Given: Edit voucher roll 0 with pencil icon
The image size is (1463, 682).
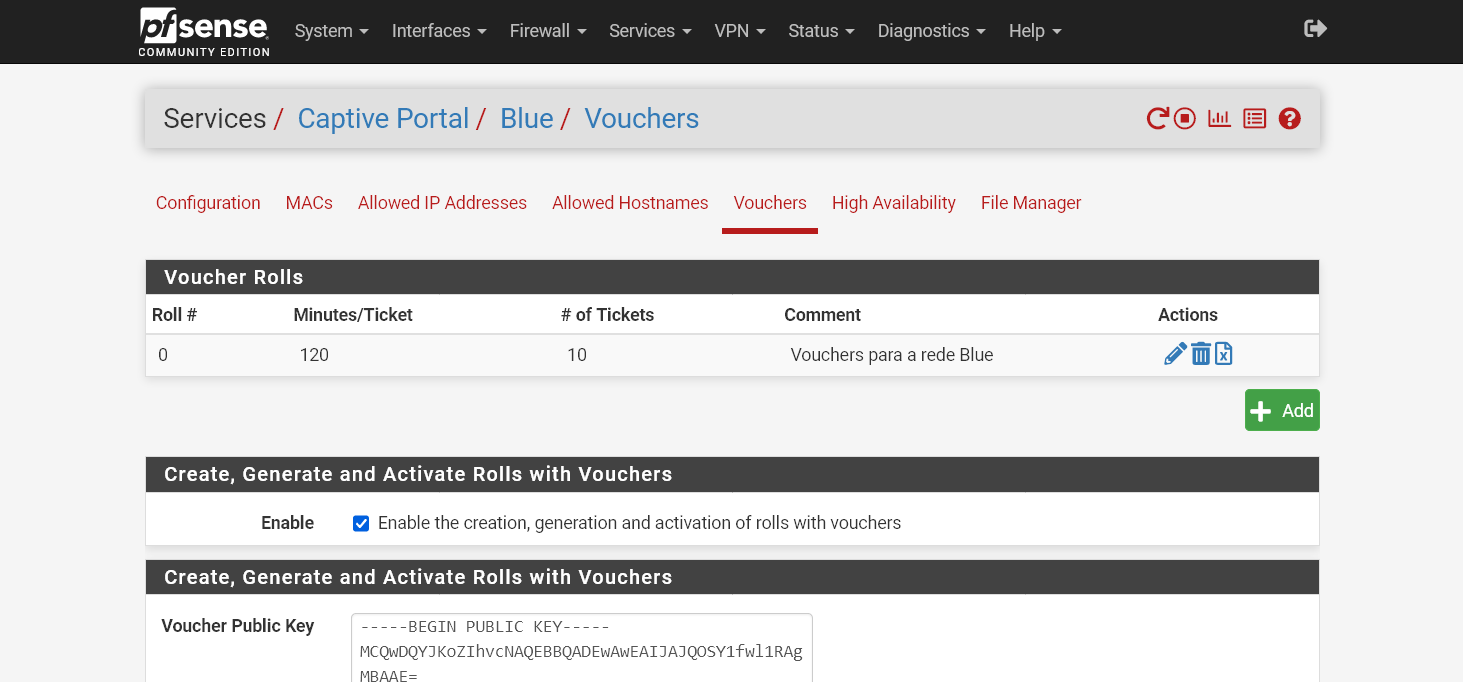Looking at the screenshot, I should click(x=1175, y=353).
